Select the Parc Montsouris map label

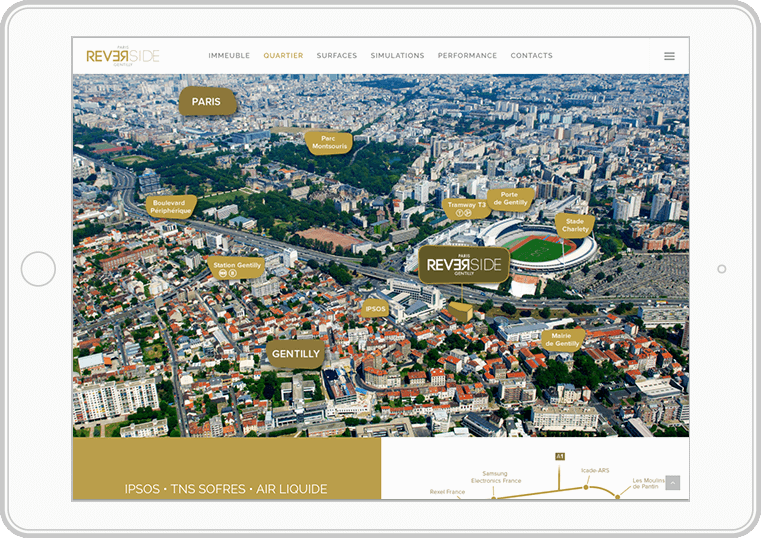(330, 143)
